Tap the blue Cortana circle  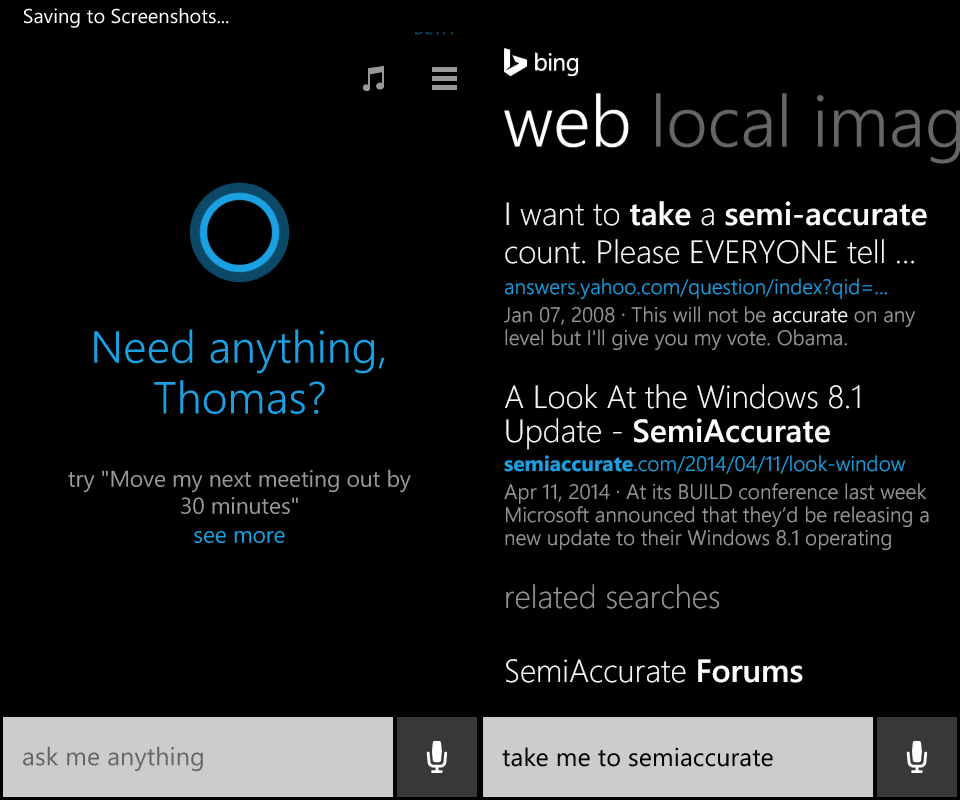[x=239, y=233]
